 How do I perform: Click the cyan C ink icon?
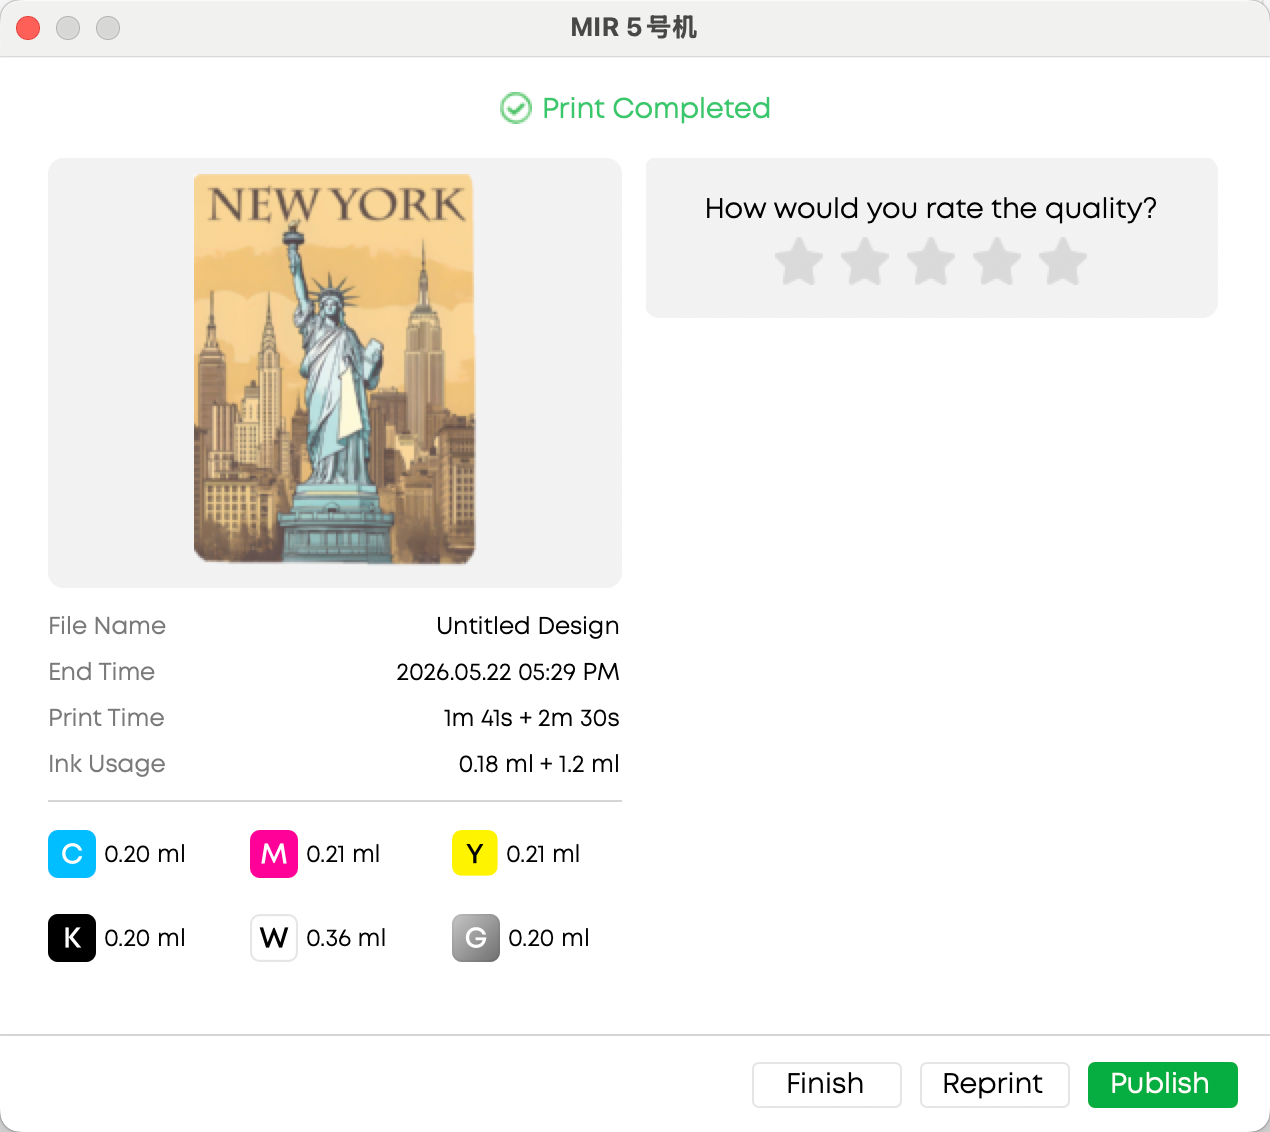click(x=72, y=854)
